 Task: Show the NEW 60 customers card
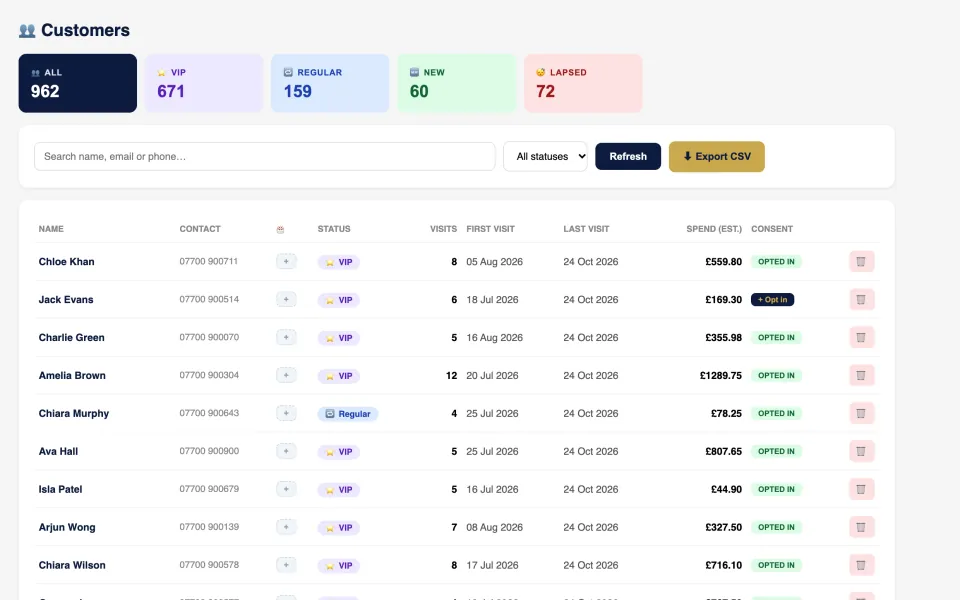coord(457,83)
